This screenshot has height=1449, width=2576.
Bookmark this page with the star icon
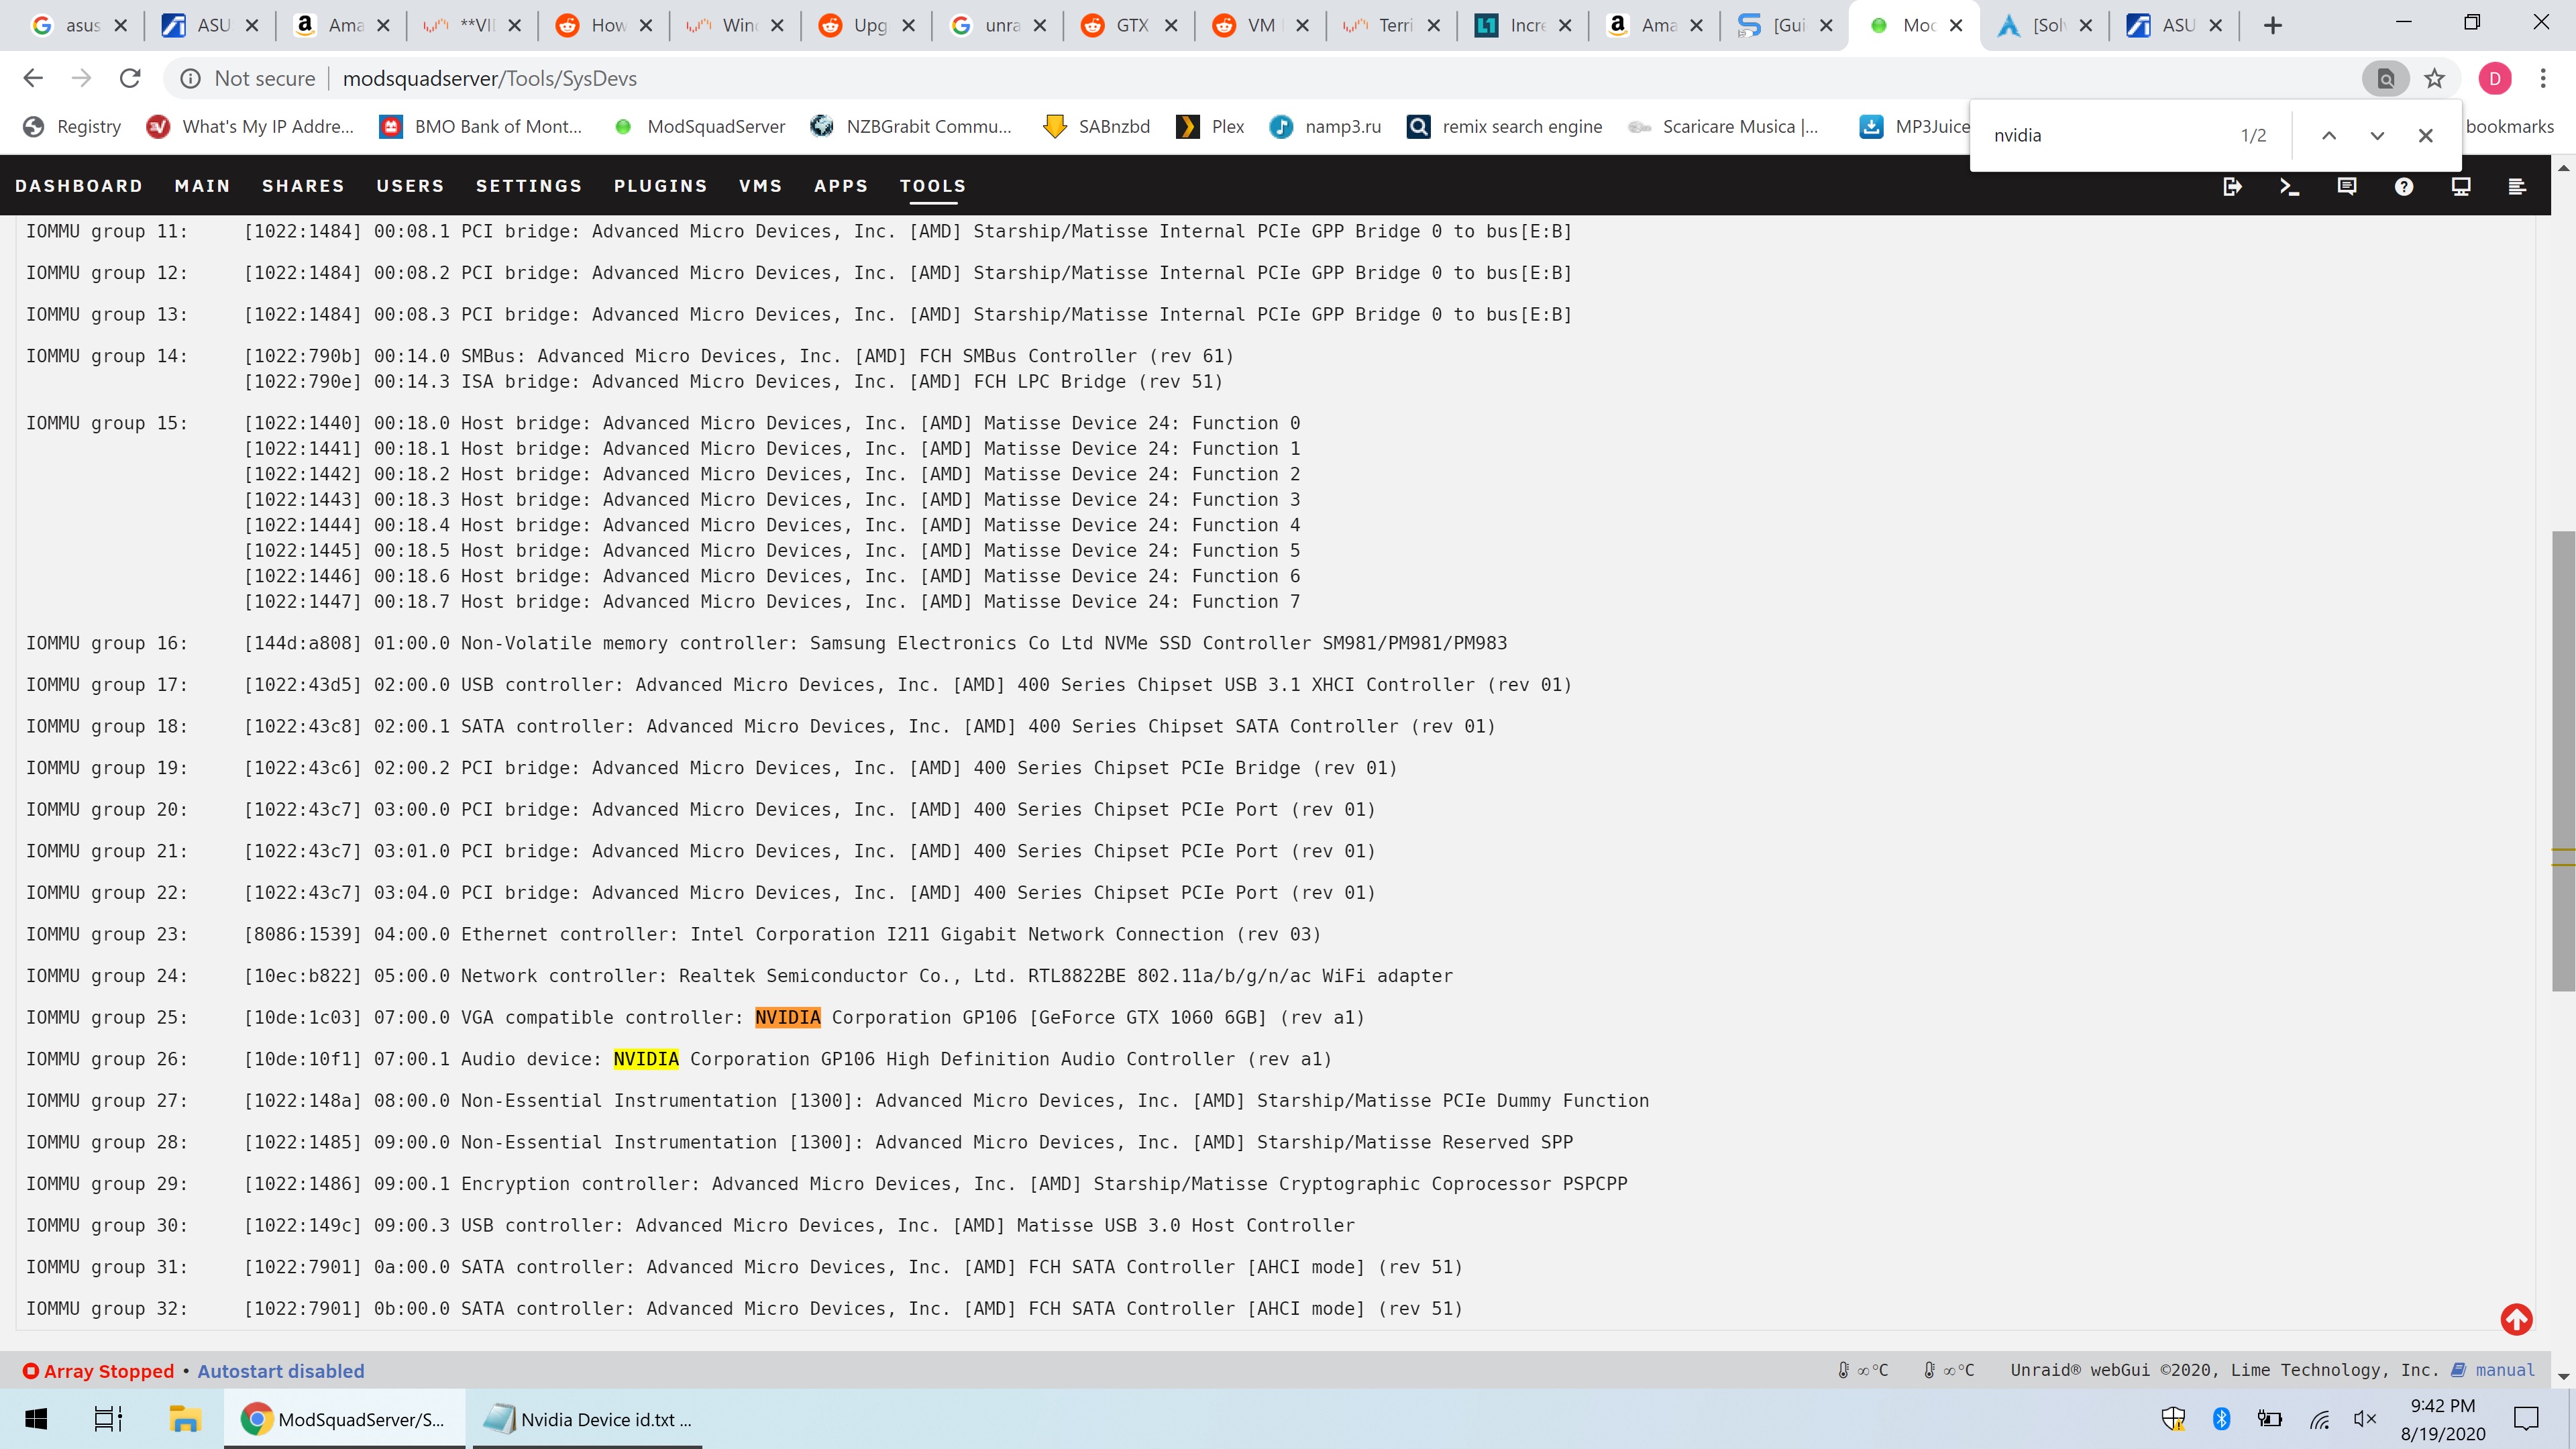click(2434, 78)
